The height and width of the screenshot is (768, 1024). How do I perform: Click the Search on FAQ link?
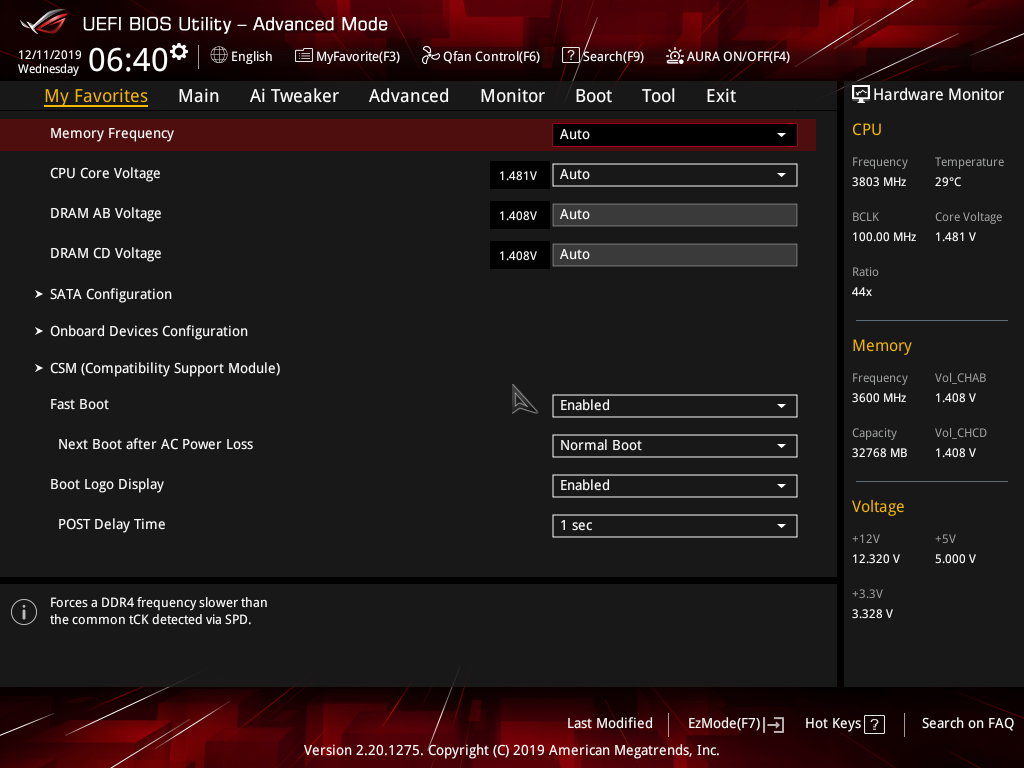tap(967, 723)
